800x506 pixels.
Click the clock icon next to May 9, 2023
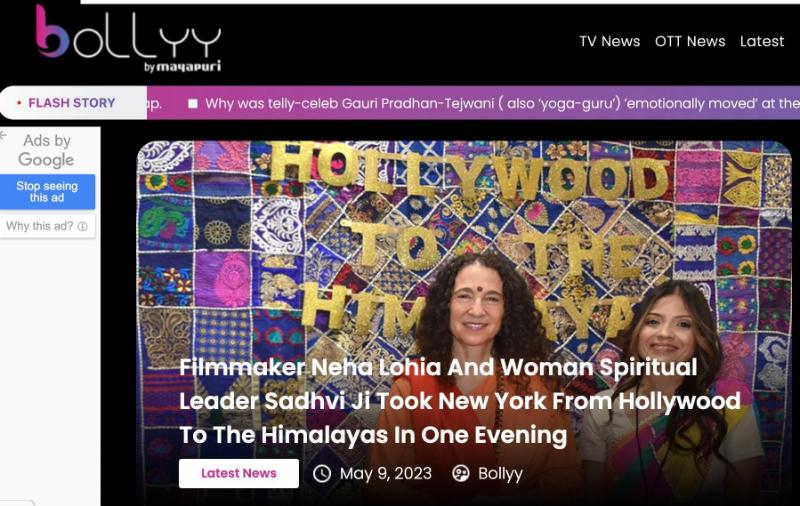(x=322, y=473)
